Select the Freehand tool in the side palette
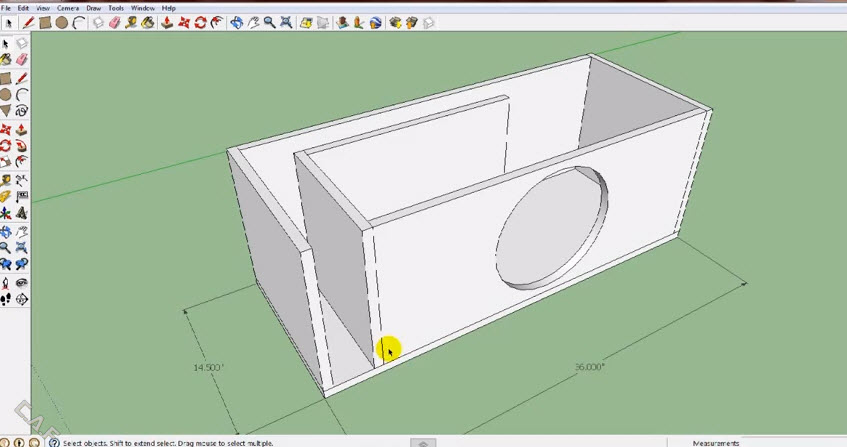This screenshot has width=847, height=447. (x=22, y=111)
